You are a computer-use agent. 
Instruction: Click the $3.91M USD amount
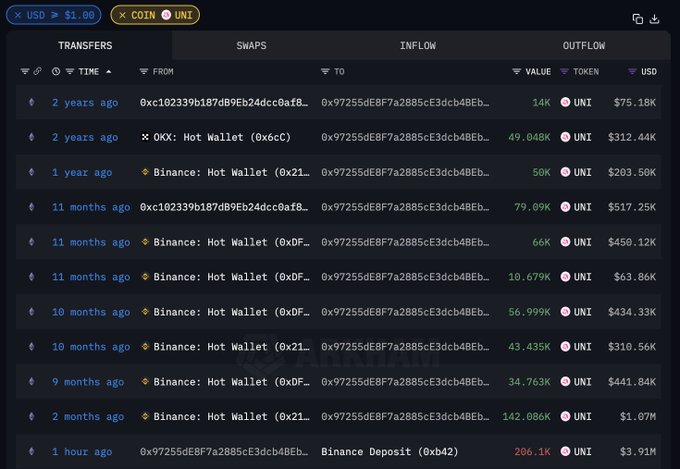click(638, 452)
